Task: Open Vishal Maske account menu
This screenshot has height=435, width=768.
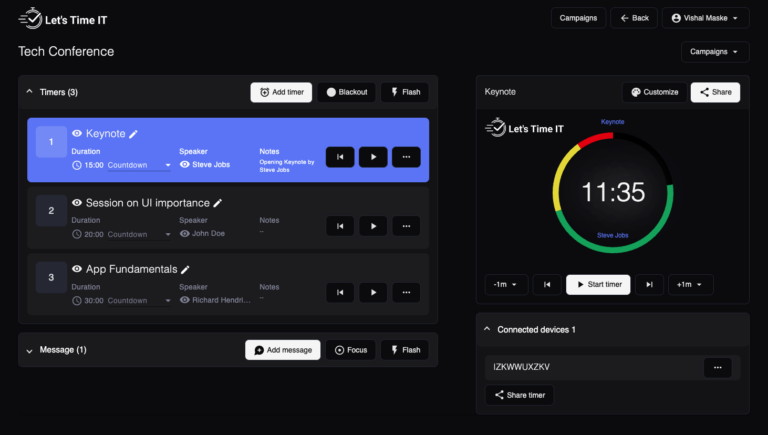Action: (x=705, y=18)
